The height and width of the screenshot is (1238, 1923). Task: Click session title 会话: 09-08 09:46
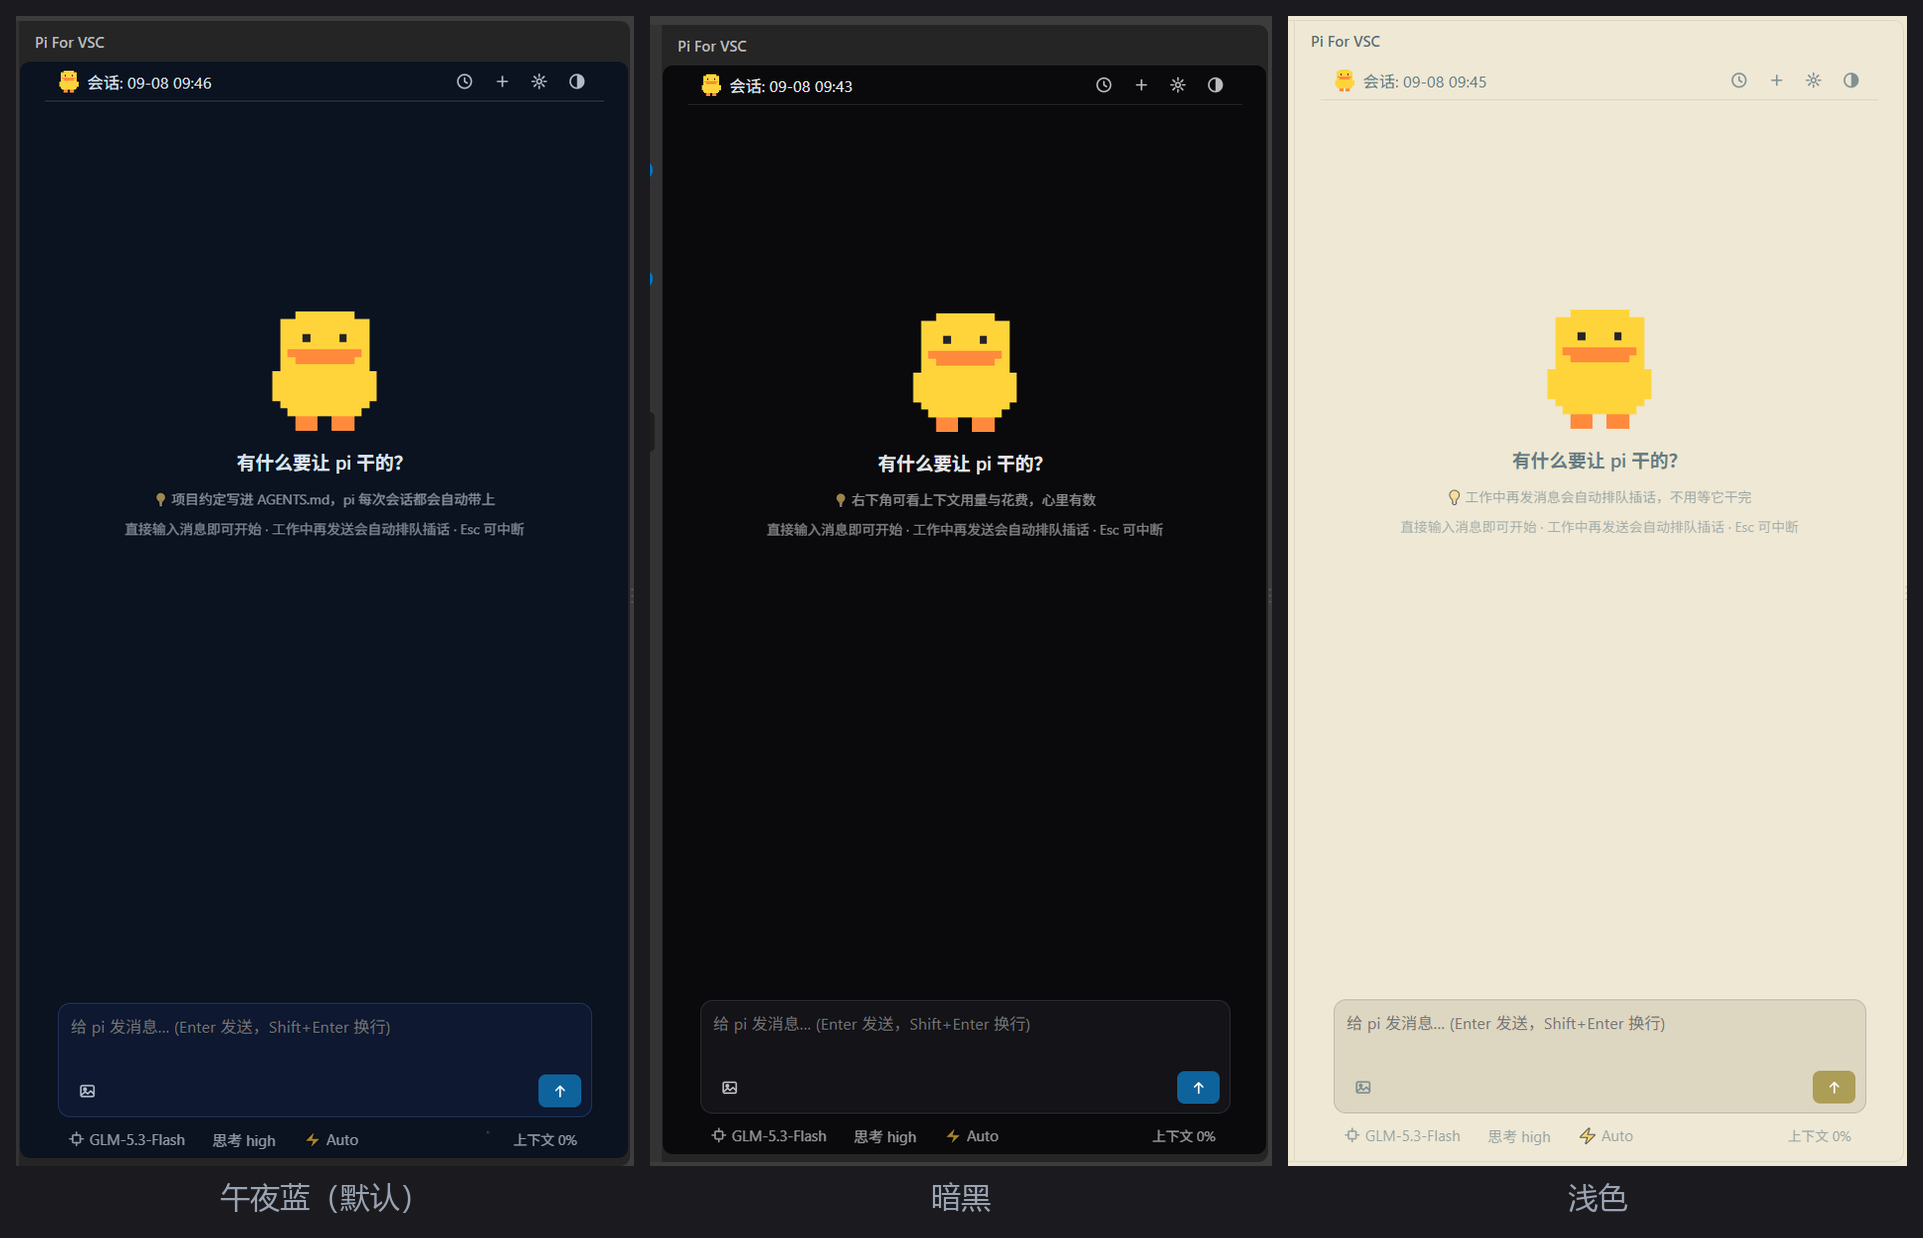(149, 83)
